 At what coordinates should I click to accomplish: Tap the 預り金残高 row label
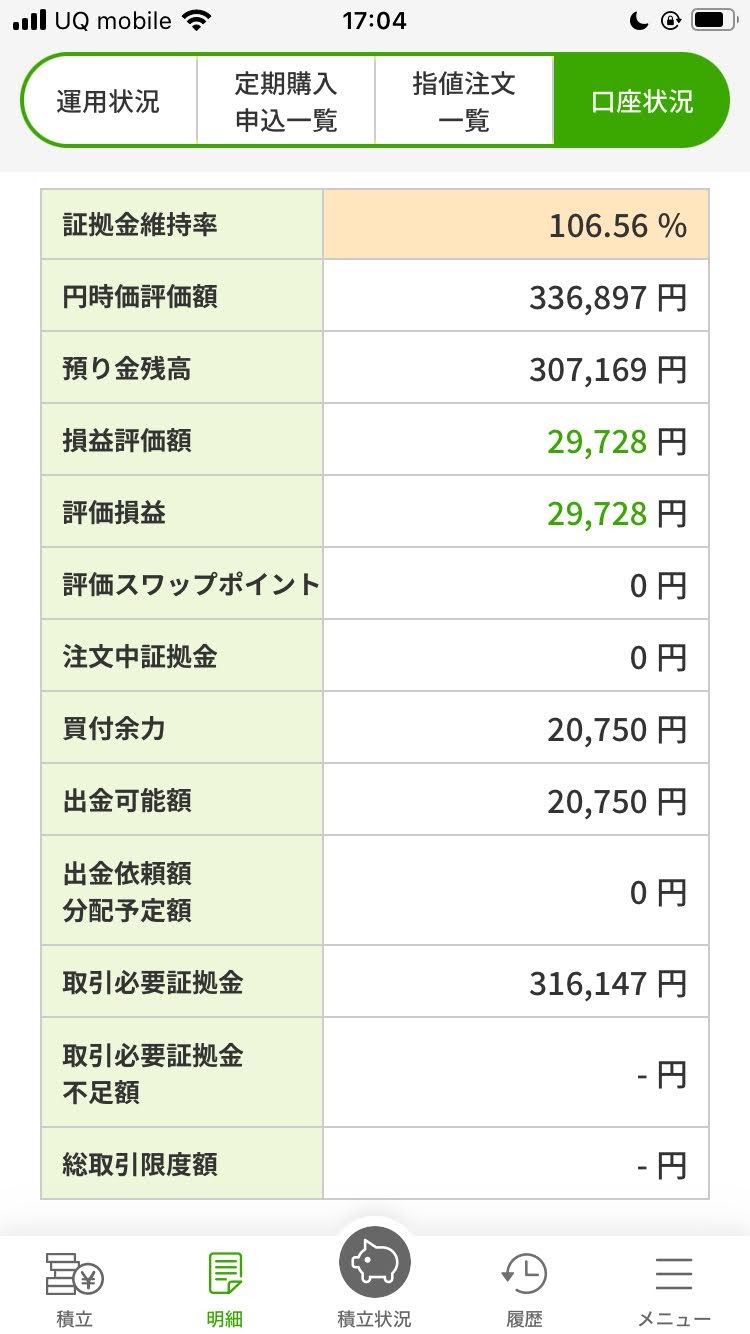tap(127, 369)
